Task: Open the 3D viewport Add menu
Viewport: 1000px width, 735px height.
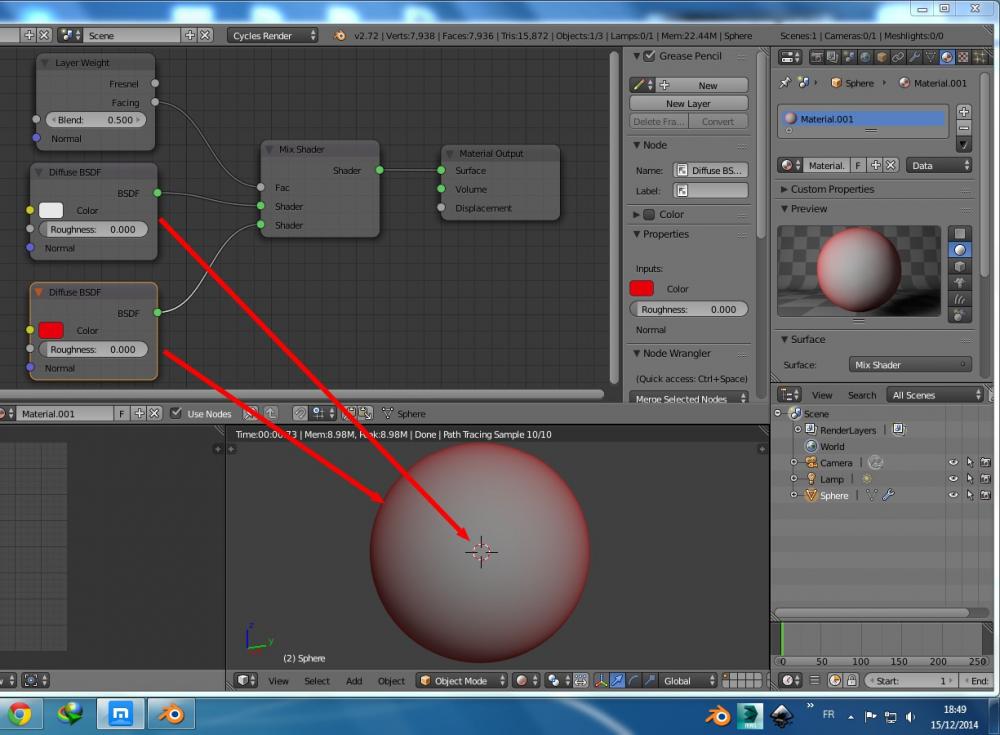Action: tap(354, 681)
